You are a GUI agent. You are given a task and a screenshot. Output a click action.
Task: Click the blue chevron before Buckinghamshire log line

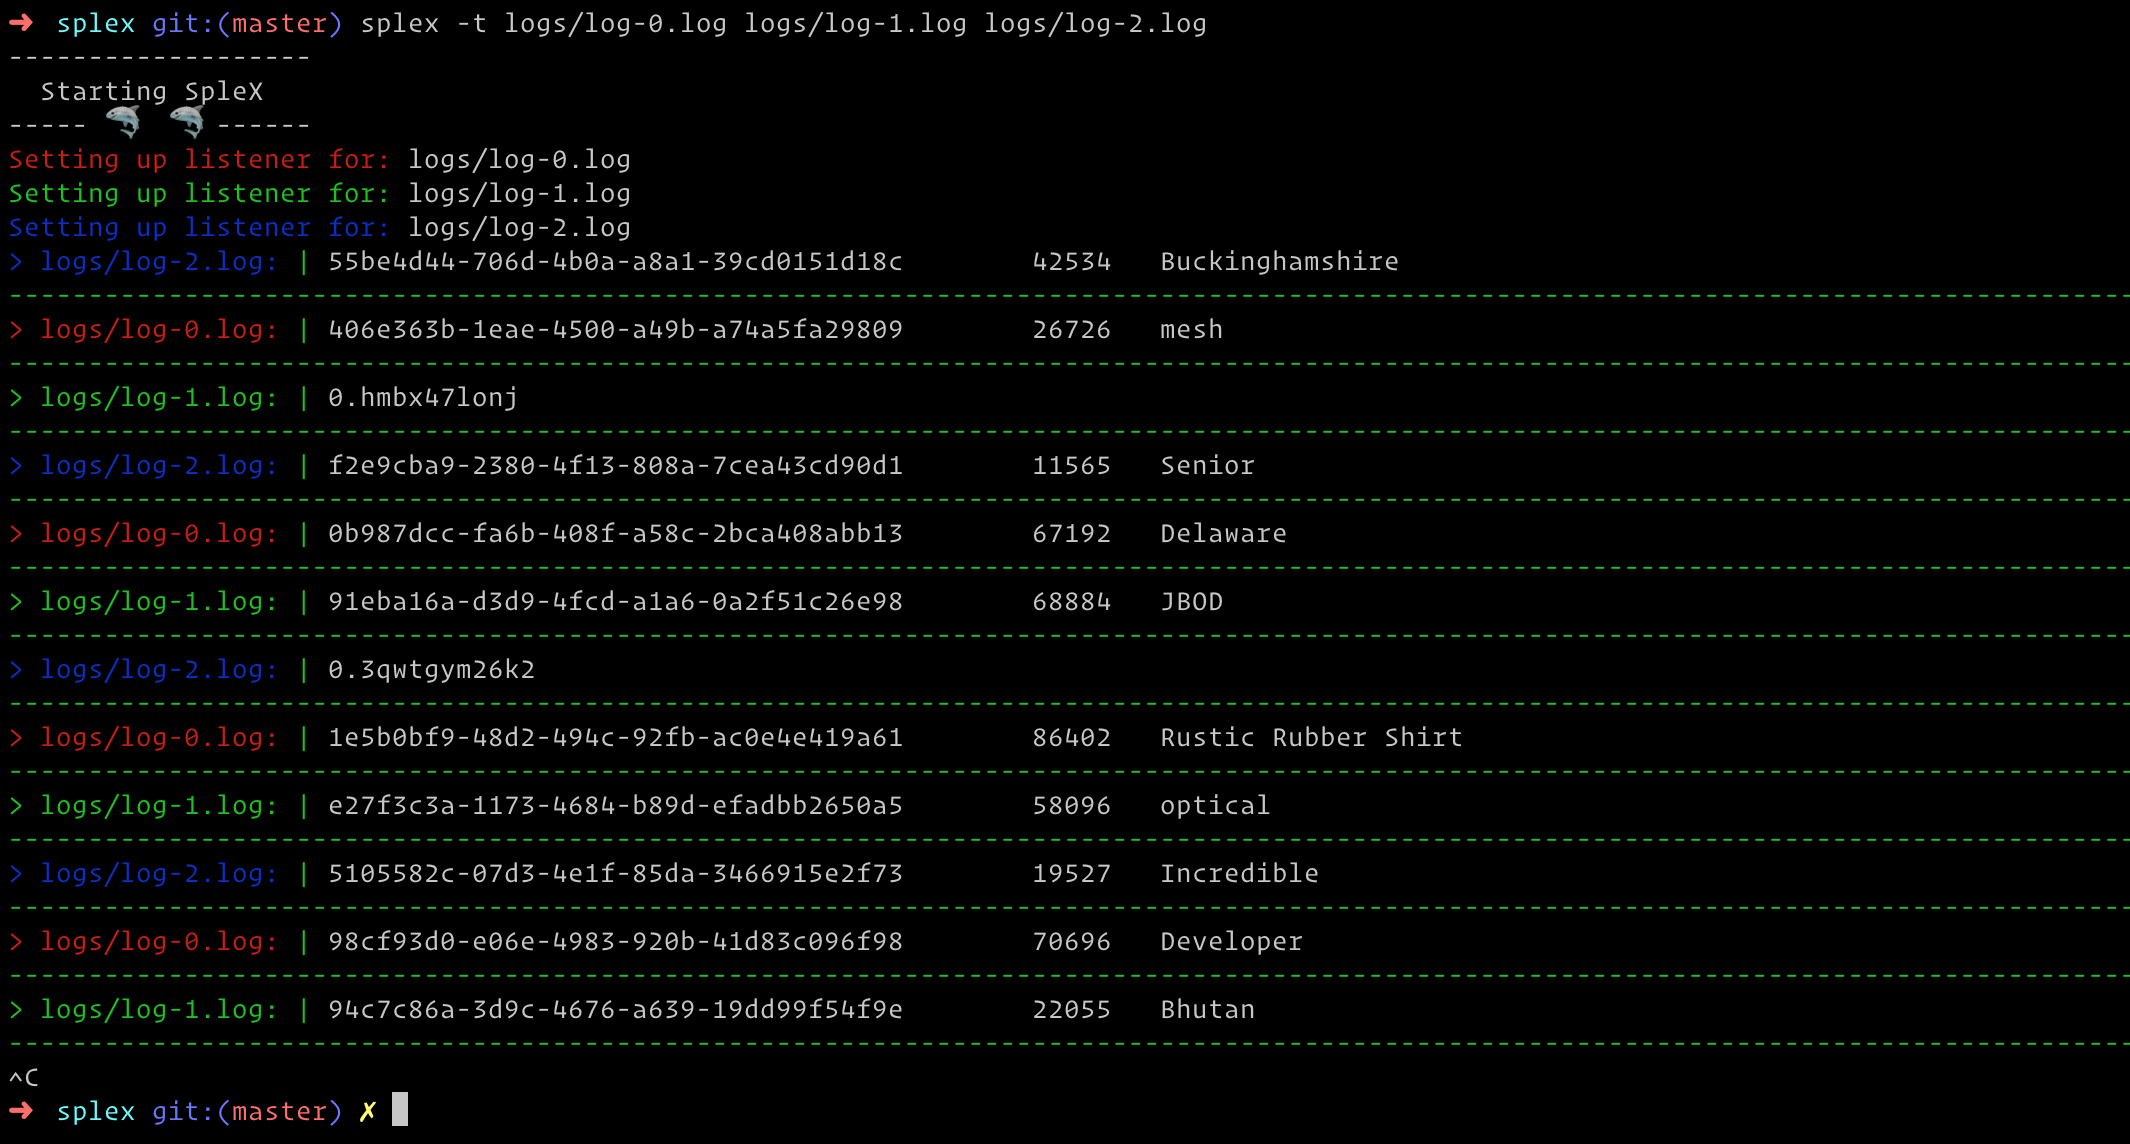16,262
